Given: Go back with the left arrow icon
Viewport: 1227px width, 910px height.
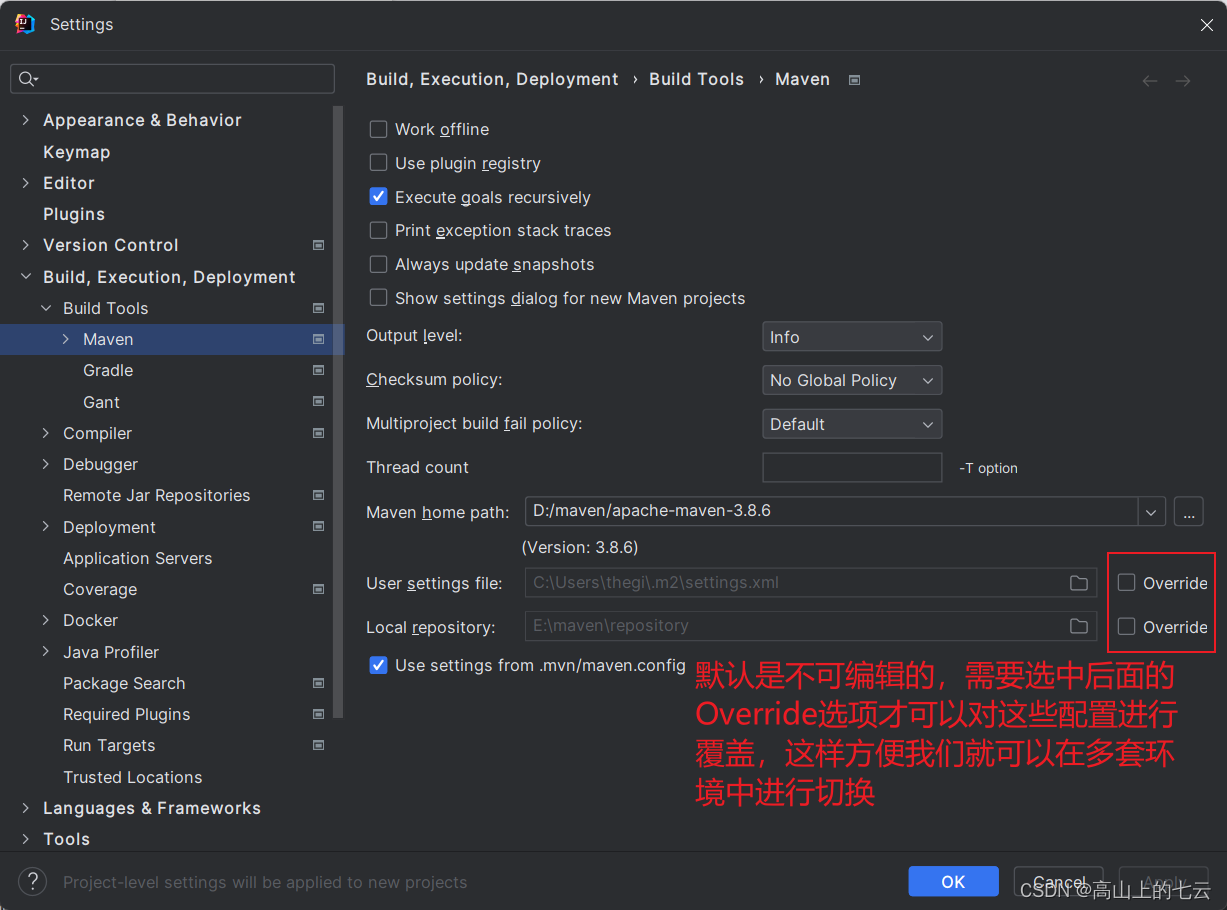Looking at the screenshot, I should pyautogui.click(x=1150, y=81).
